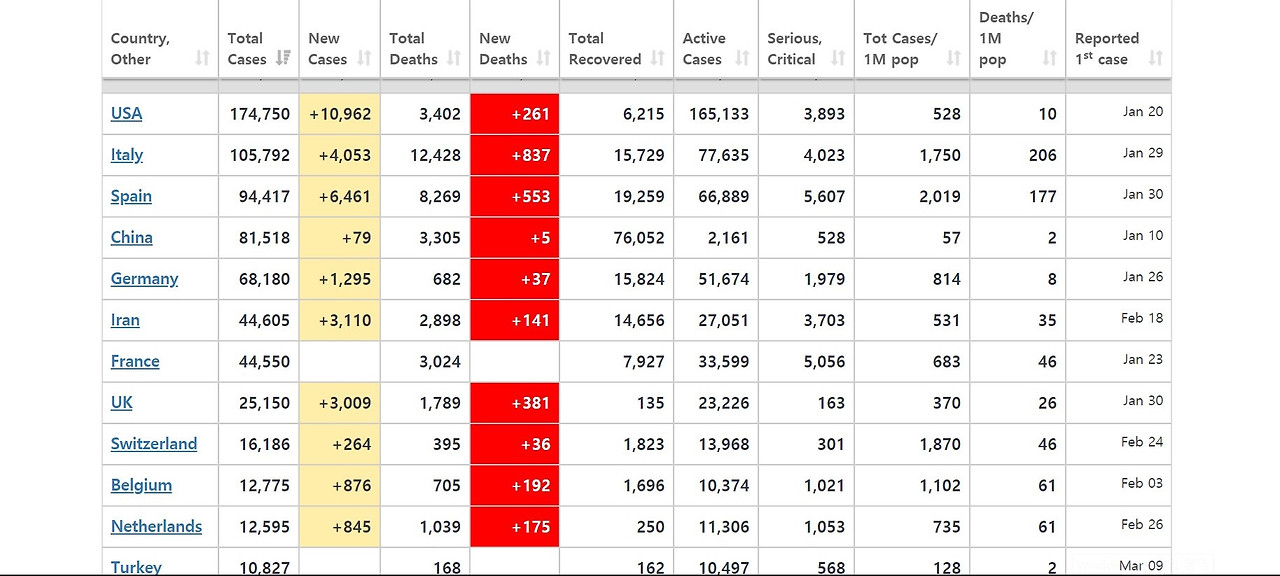
Task: Sort by Serious, Critical sort arrows
Action: [x=838, y=58]
